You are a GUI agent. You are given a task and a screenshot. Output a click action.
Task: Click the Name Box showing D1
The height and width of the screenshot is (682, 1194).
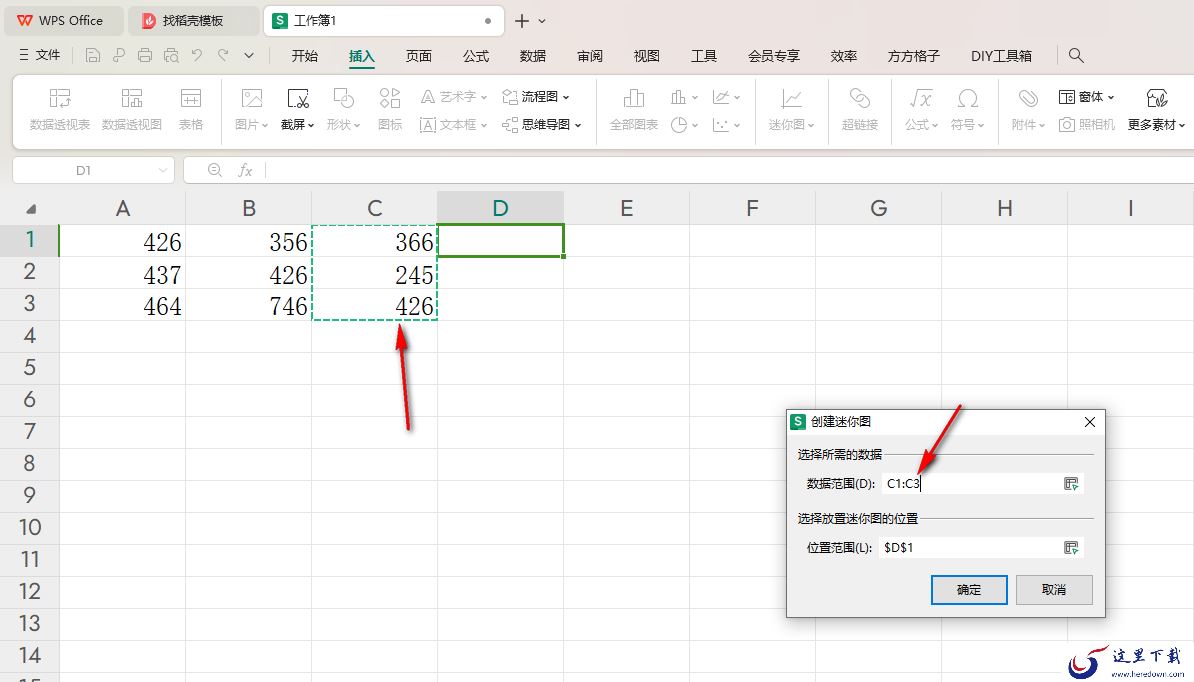pos(93,170)
